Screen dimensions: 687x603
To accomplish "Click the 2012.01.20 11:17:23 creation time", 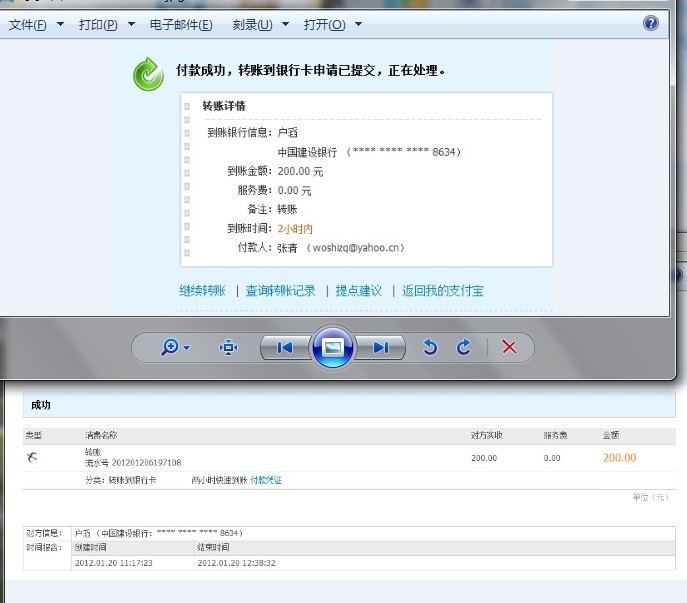I will click(114, 563).
